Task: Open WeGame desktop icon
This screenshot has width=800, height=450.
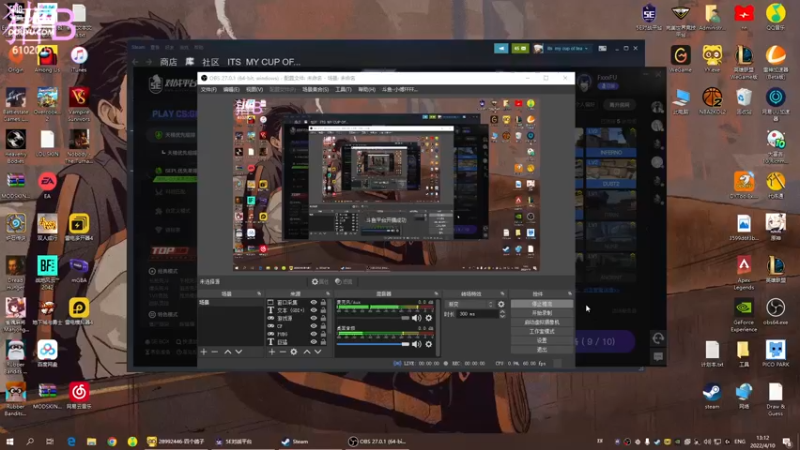Action: click(681, 59)
